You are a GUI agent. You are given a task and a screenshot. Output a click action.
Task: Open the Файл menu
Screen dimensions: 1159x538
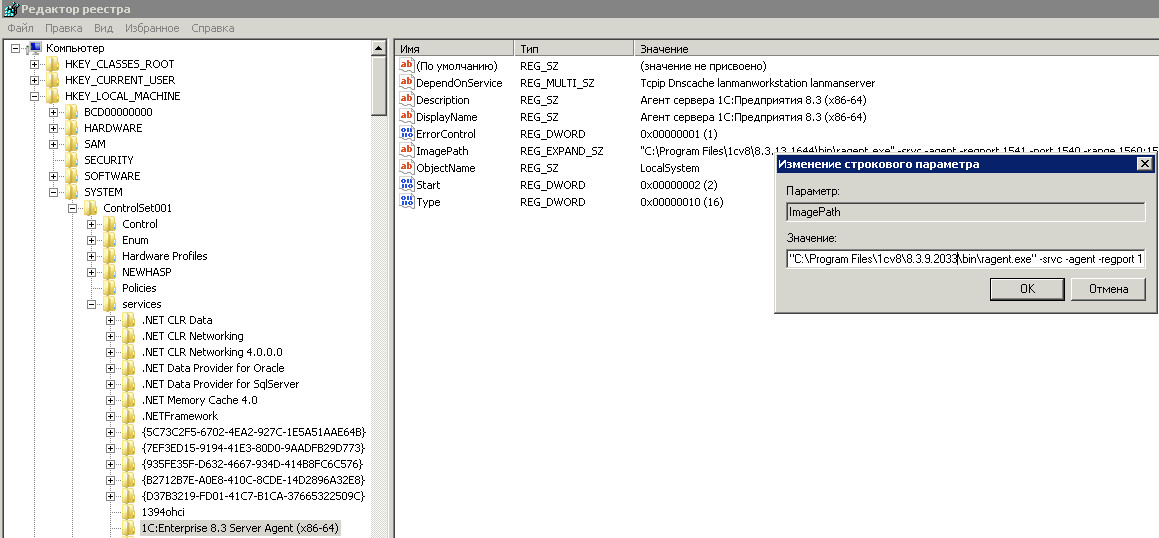(20, 28)
